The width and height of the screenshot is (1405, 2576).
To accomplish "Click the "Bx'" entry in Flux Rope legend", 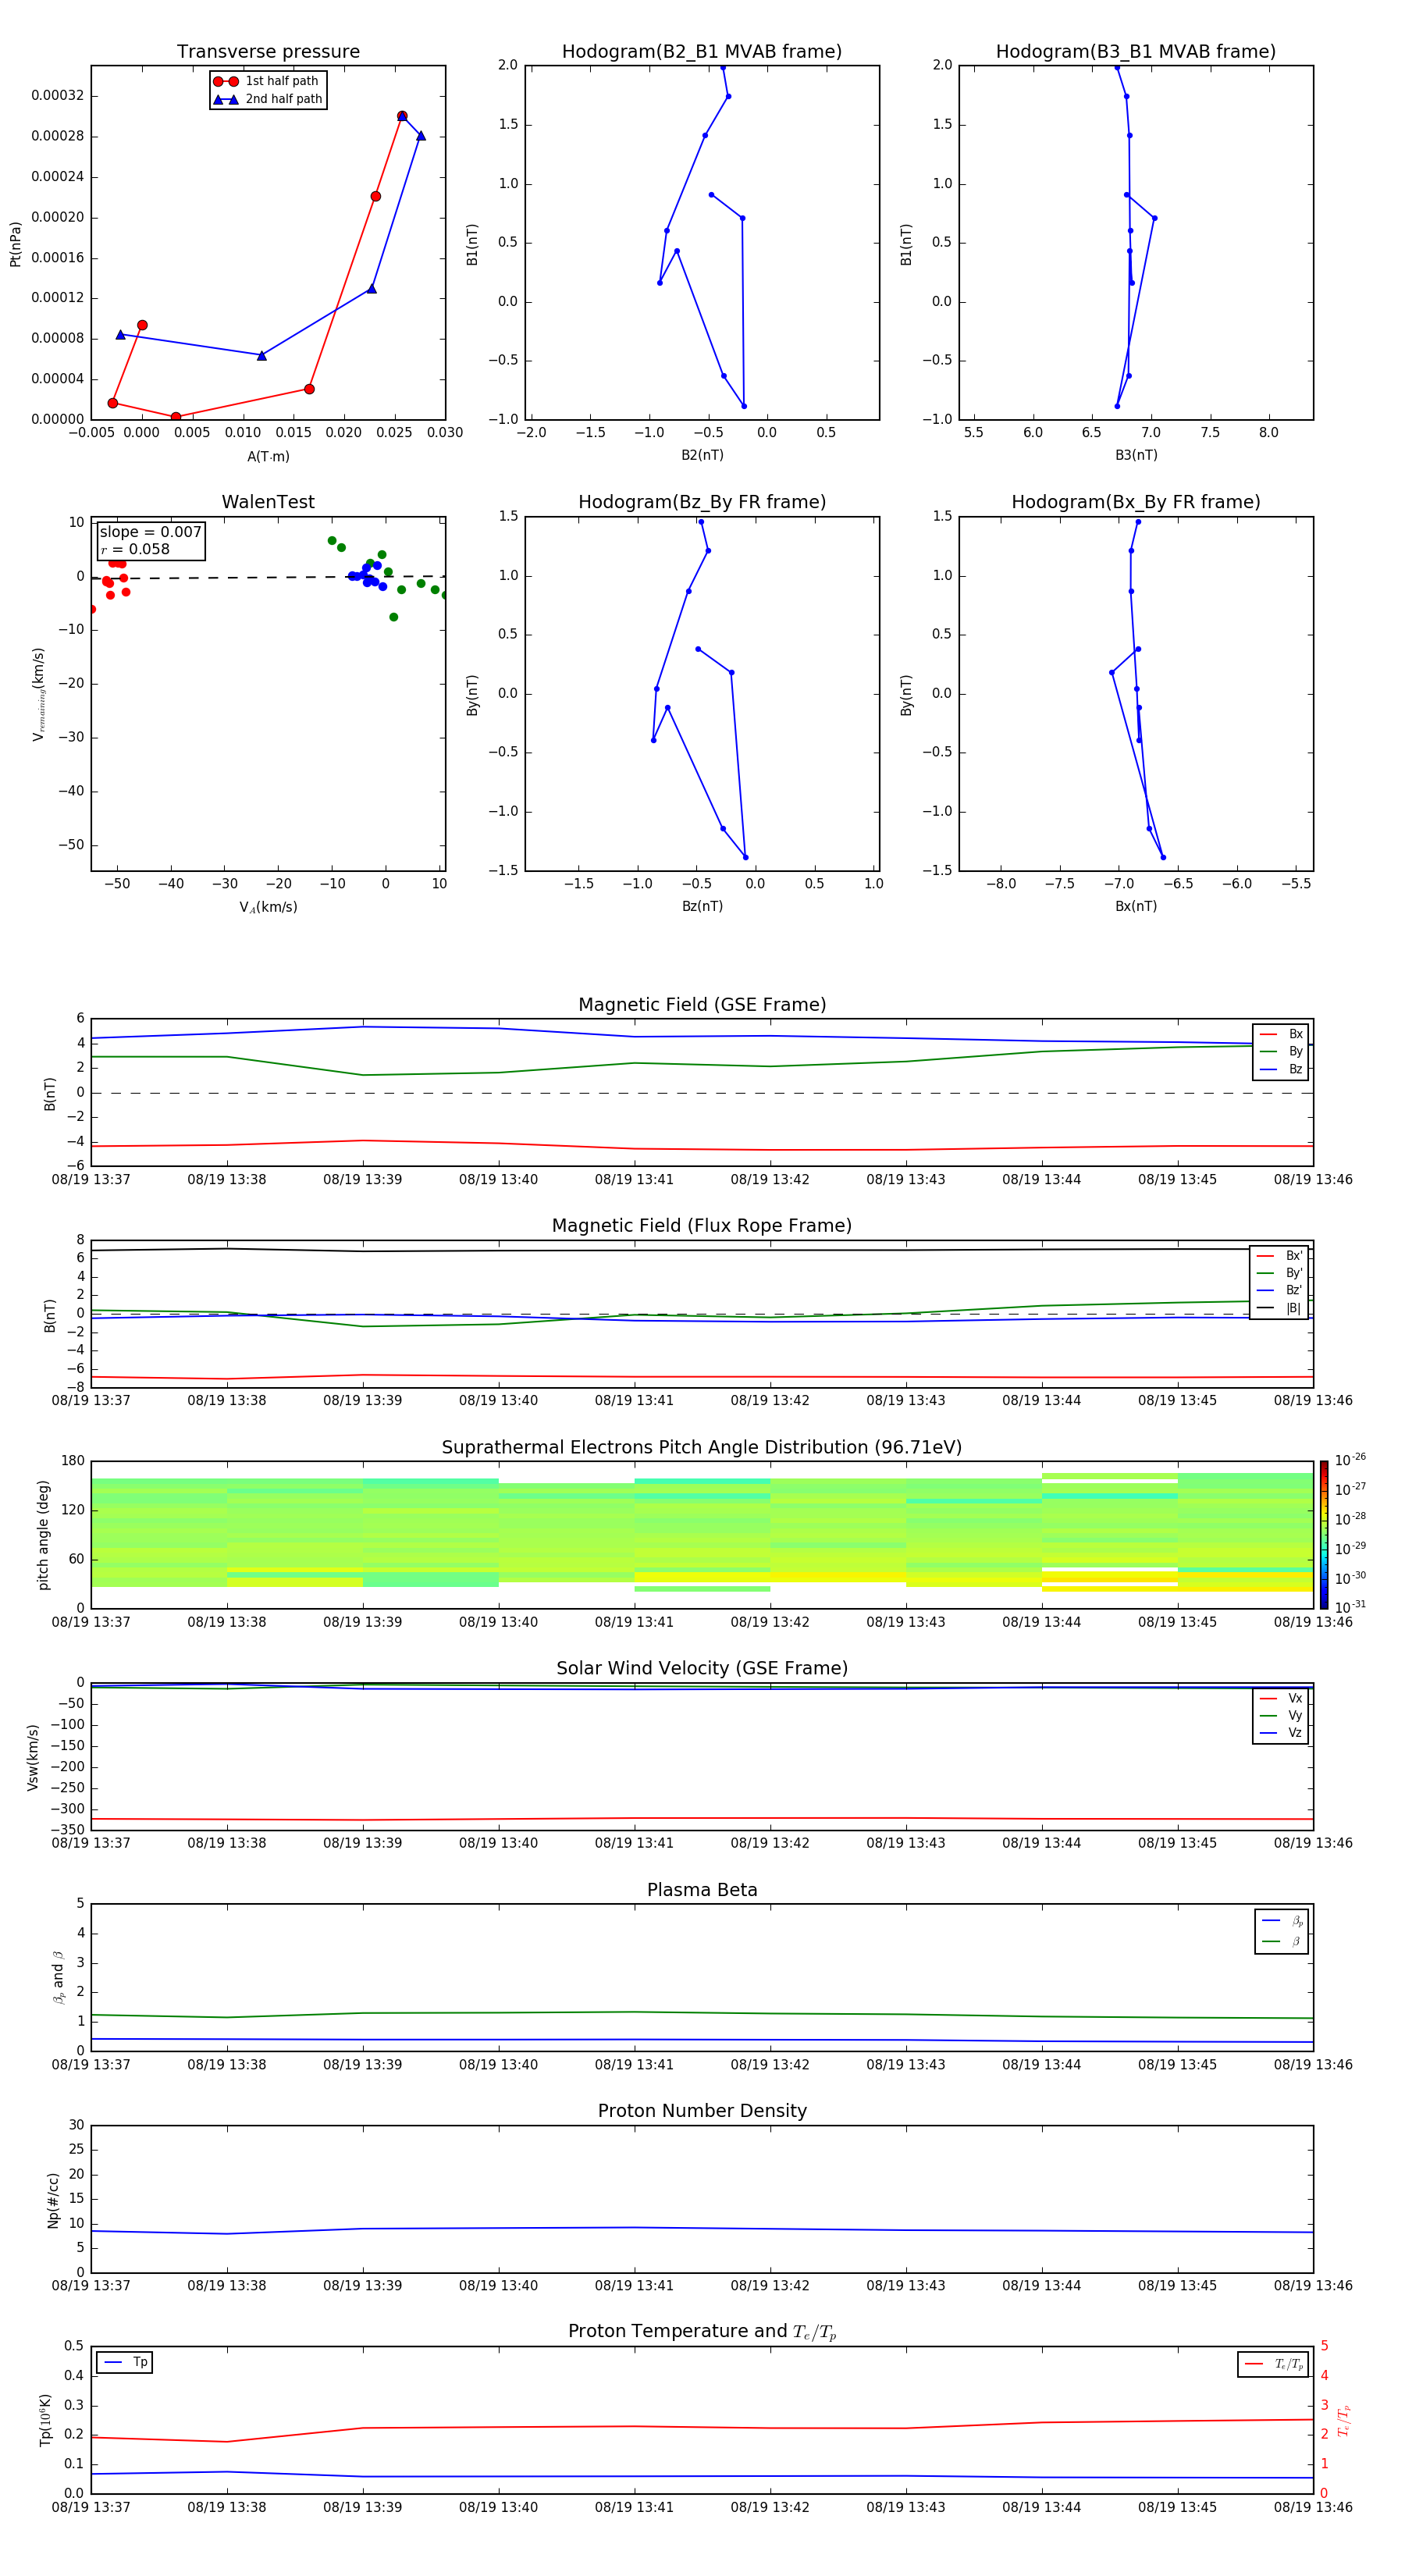I will tap(1279, 1256).
